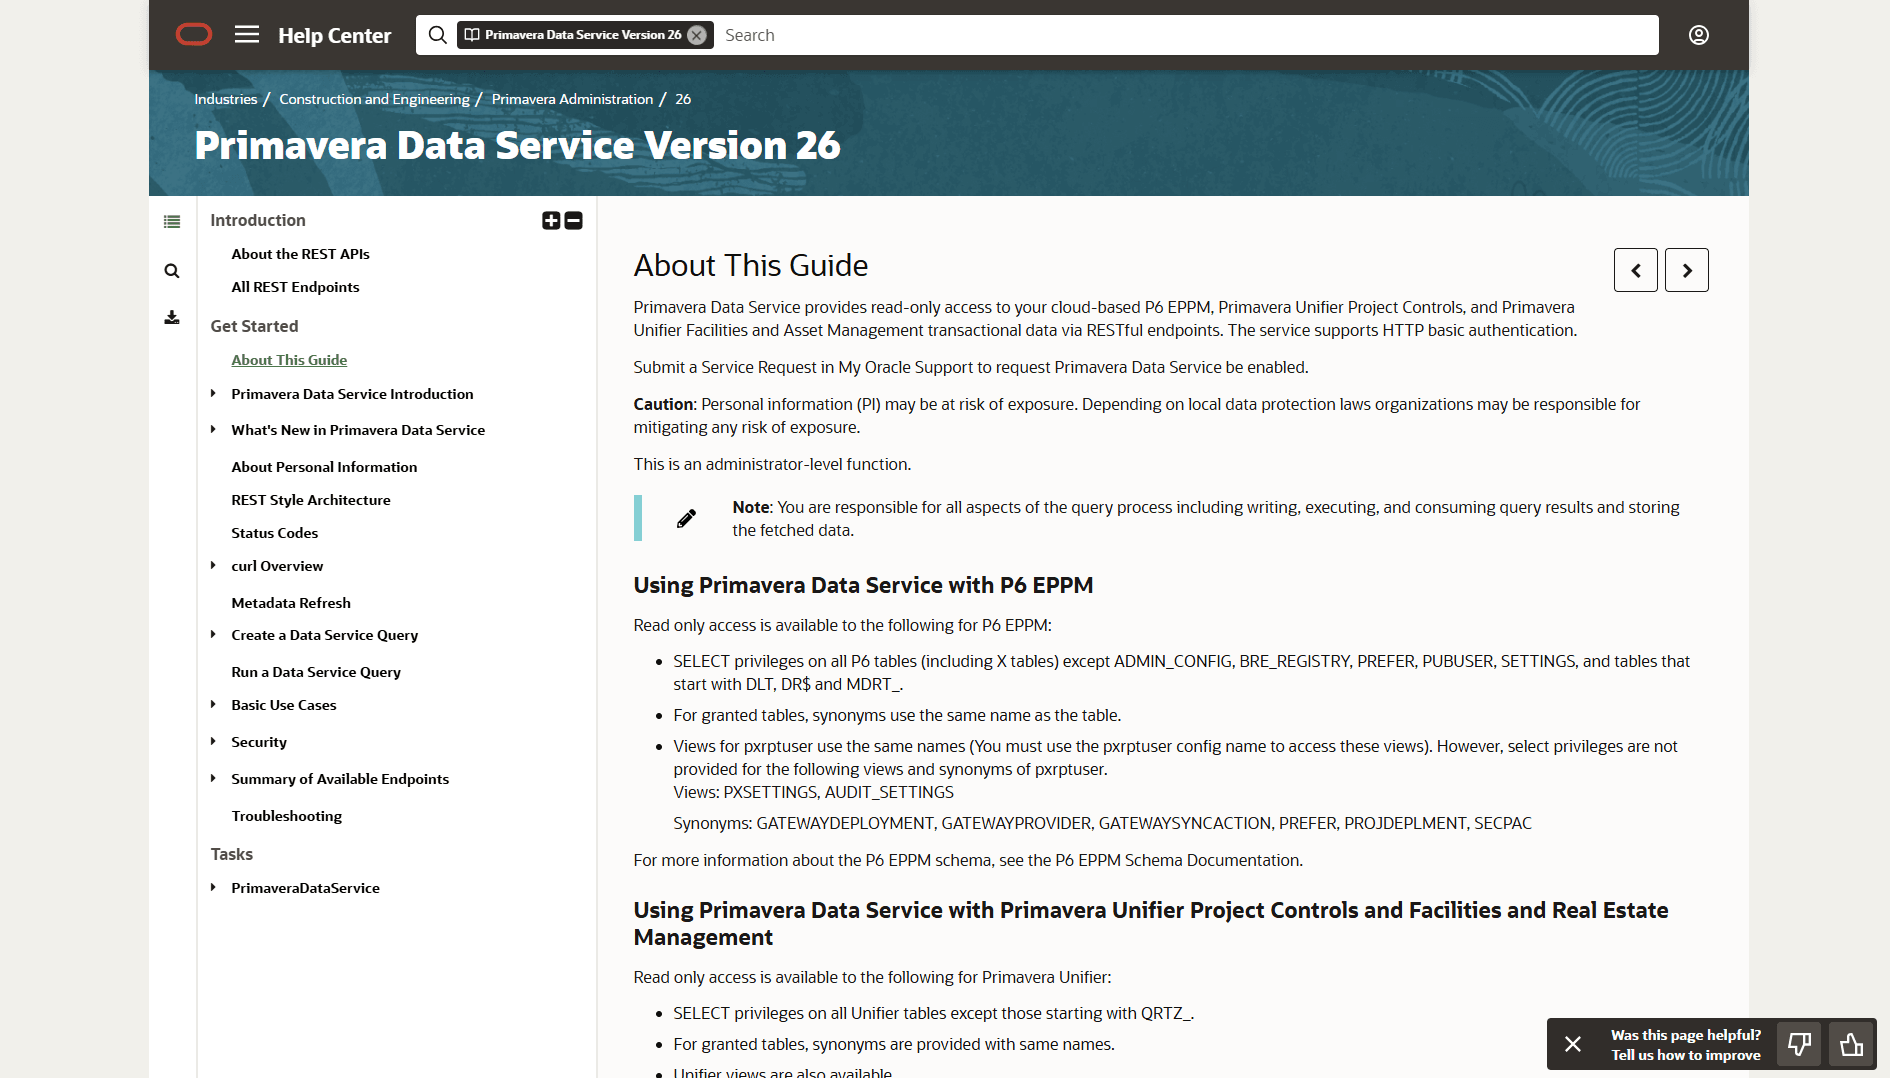Go to next page arrow button

coord(1687,270)
